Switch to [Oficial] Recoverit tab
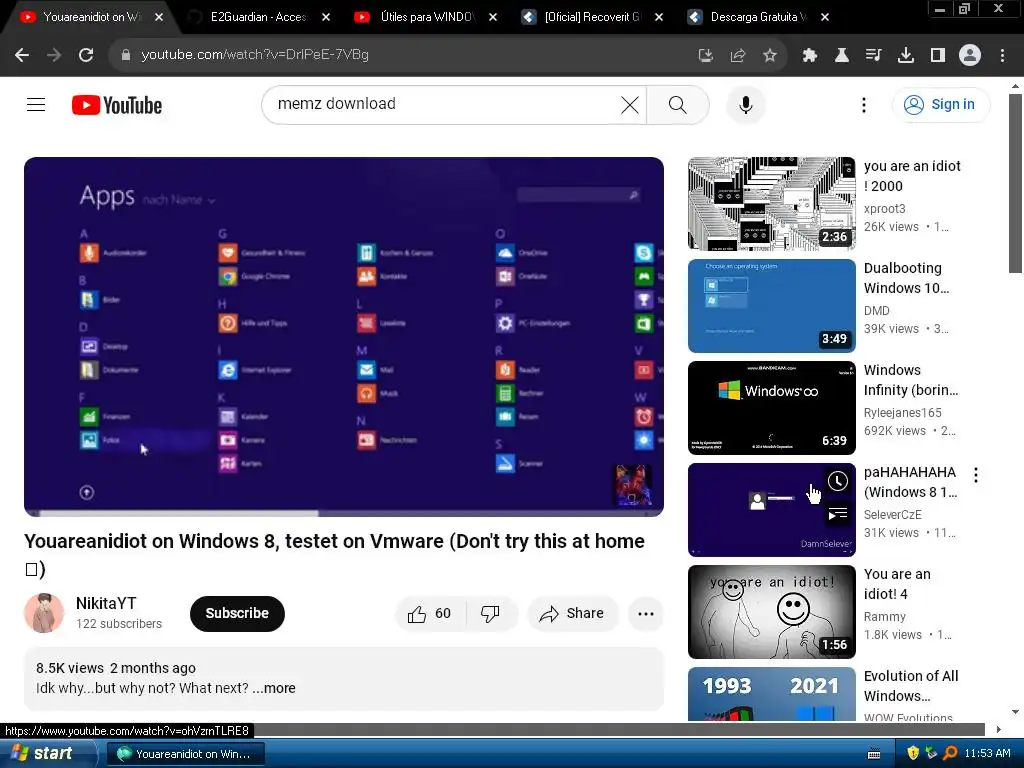 592,17
